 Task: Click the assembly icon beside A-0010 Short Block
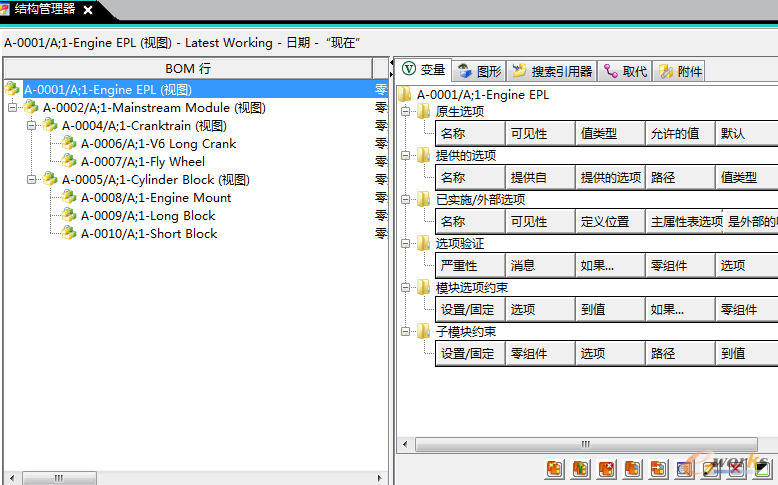(x=69, y=234)
